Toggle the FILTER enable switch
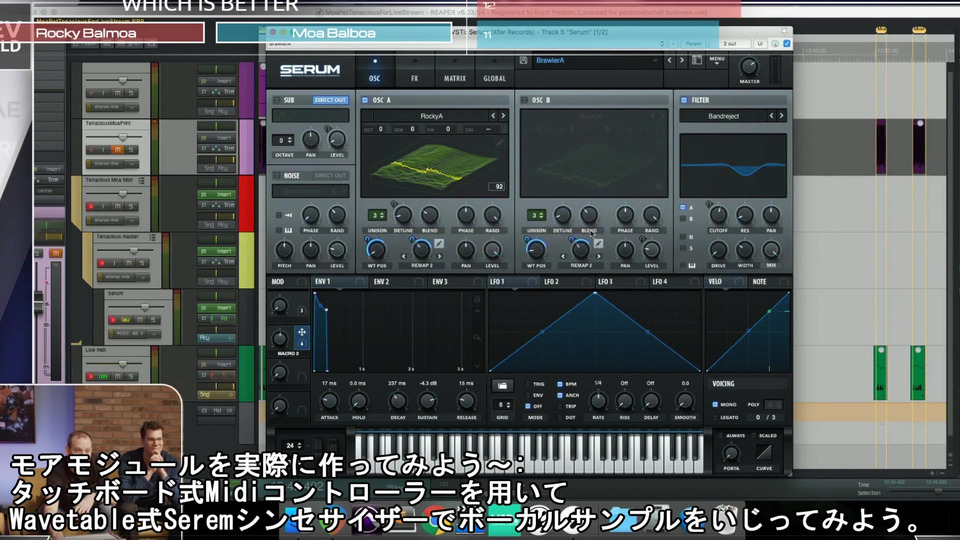Viewport: 960px width, 540px height. click(684, 100)
